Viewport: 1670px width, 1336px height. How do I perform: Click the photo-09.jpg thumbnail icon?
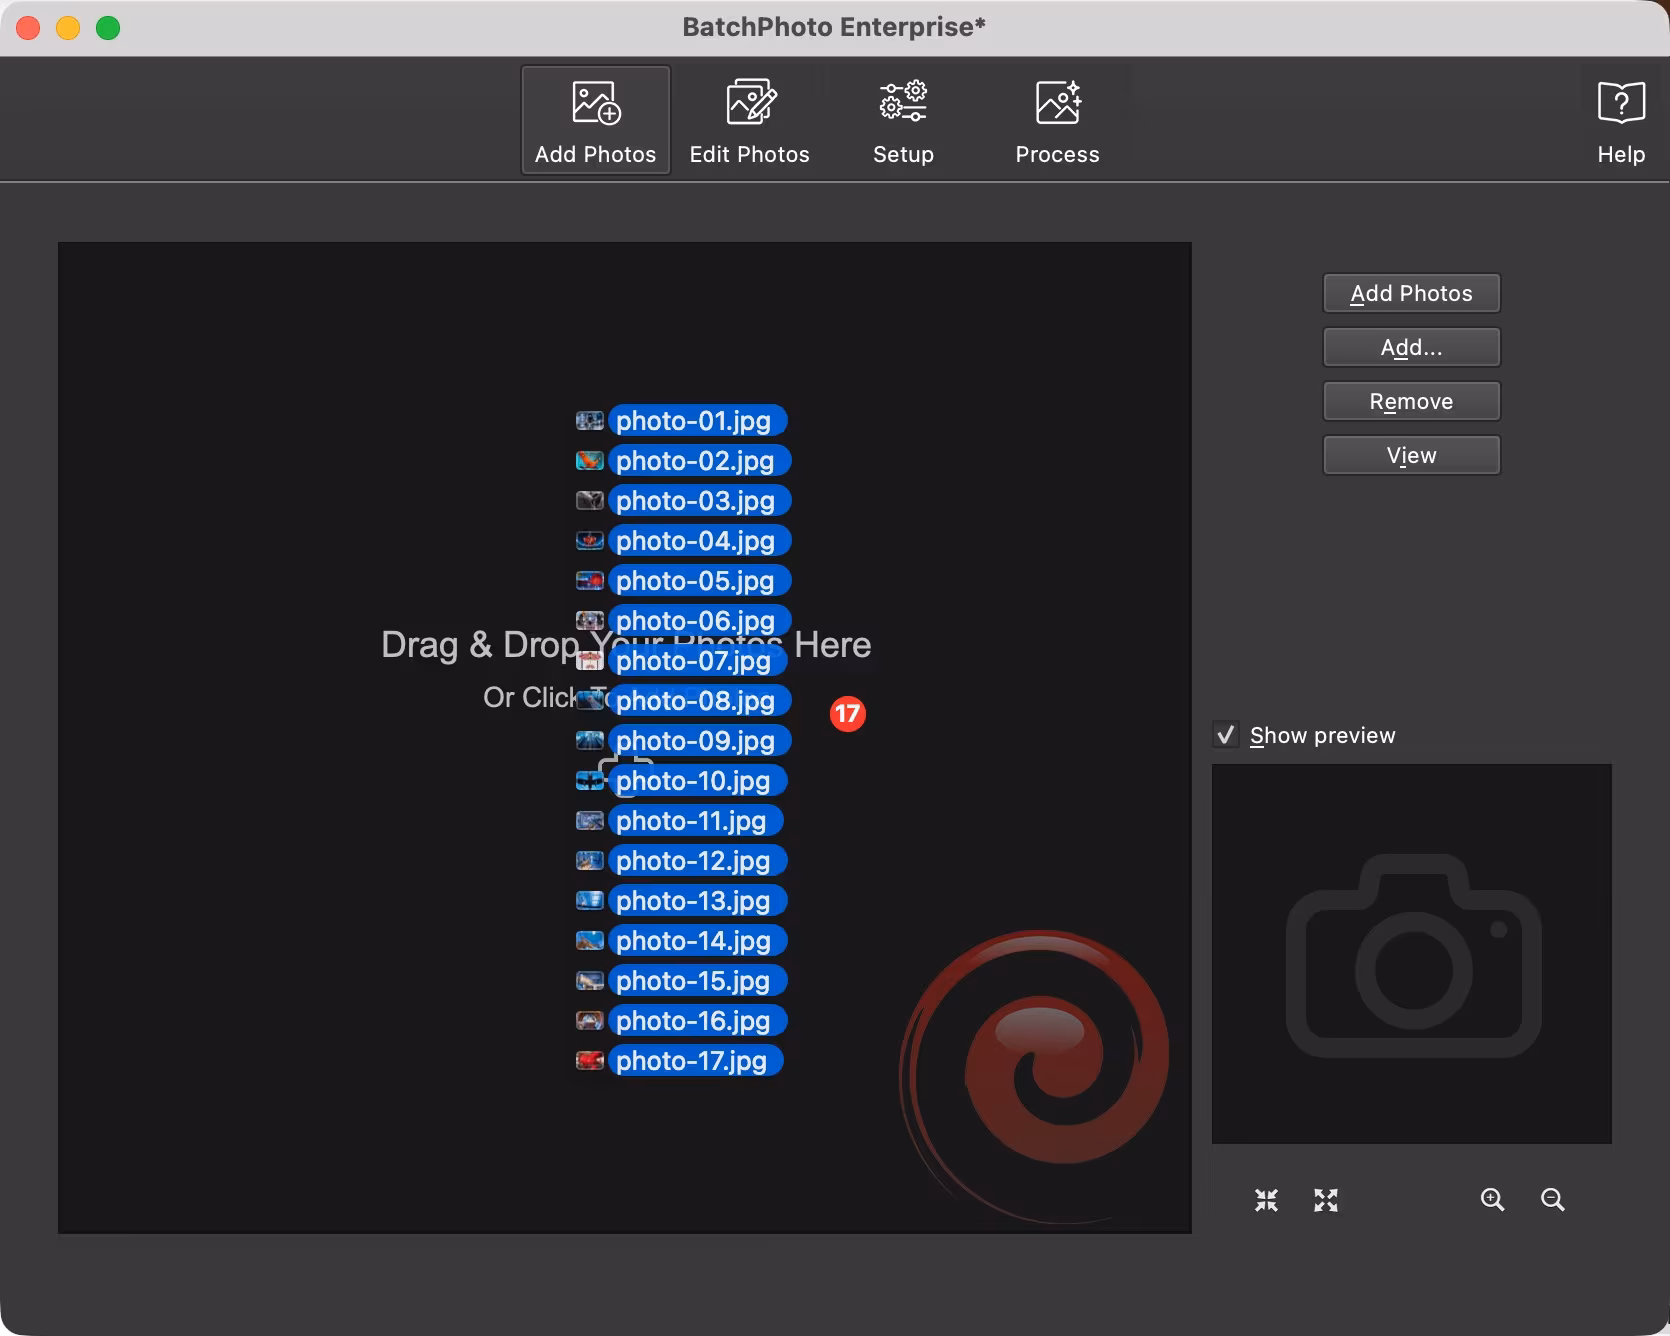[590, 741]
